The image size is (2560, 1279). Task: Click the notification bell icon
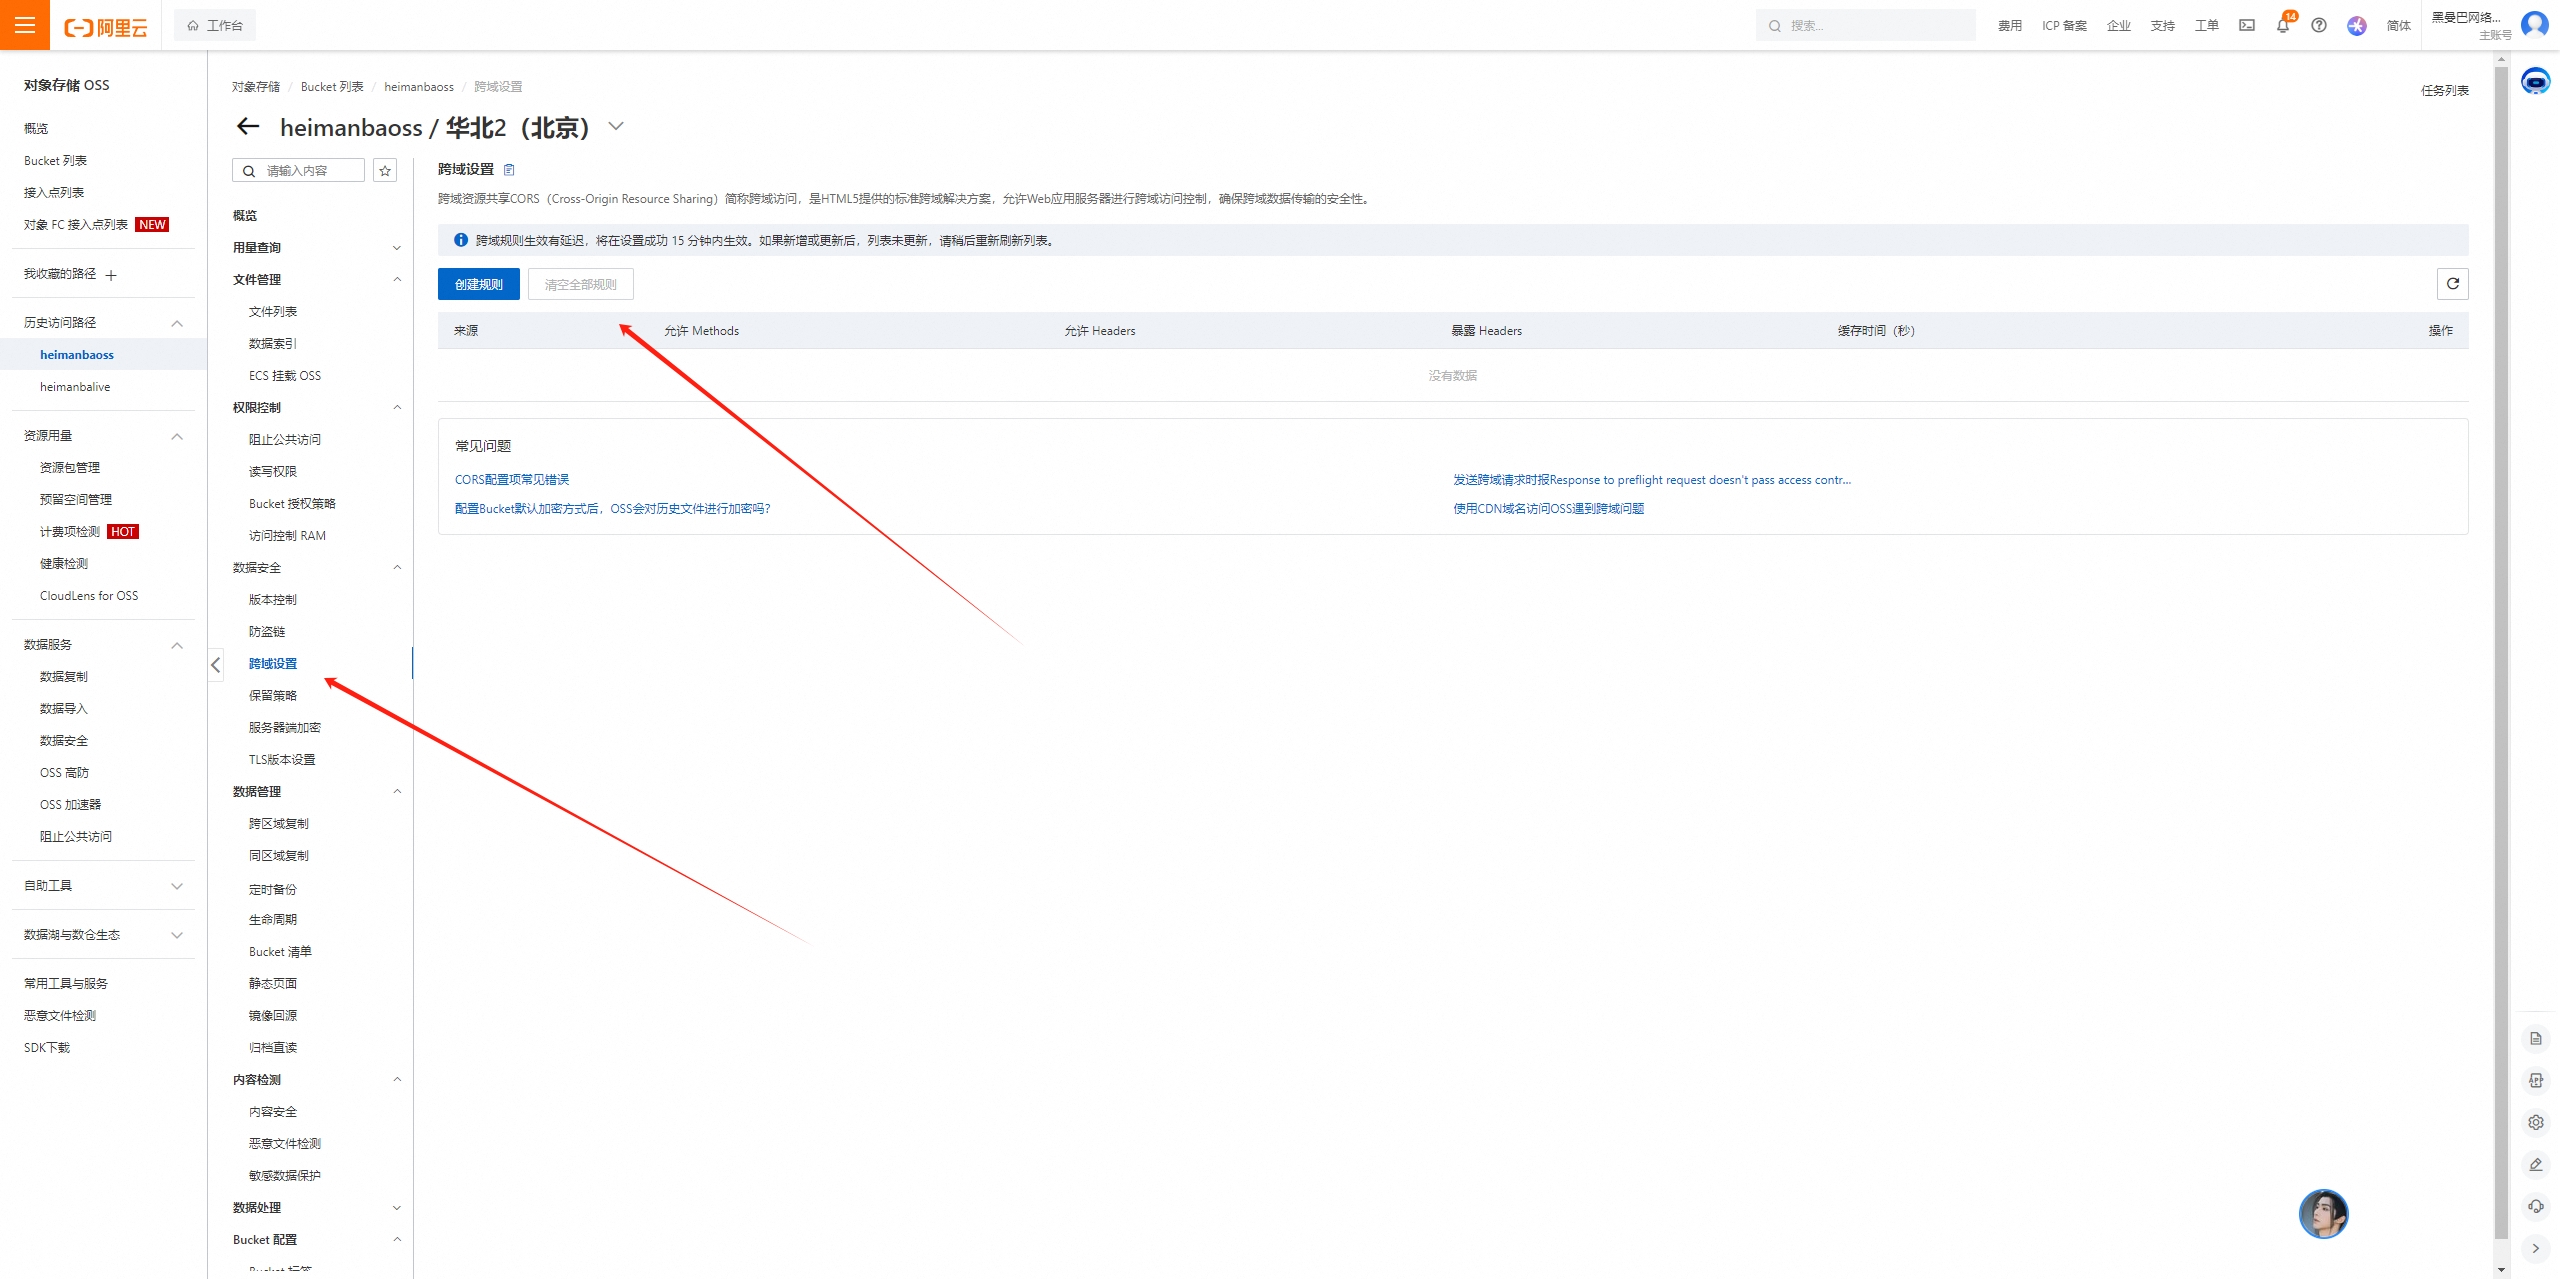[2282, 26]
